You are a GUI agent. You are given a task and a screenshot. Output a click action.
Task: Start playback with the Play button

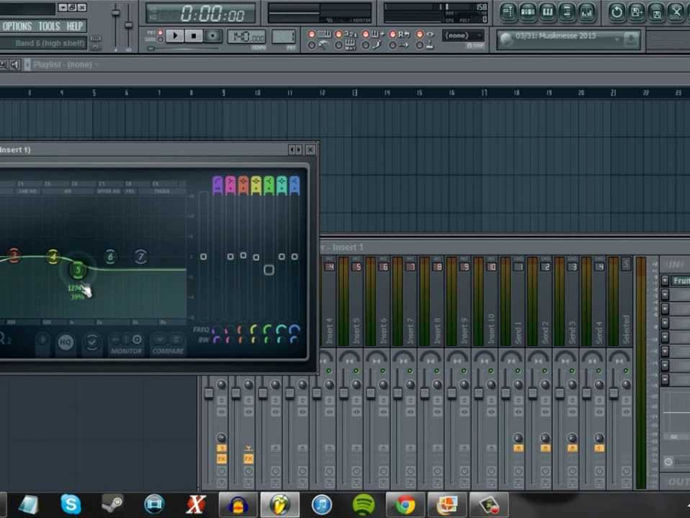tap(175, 36)
